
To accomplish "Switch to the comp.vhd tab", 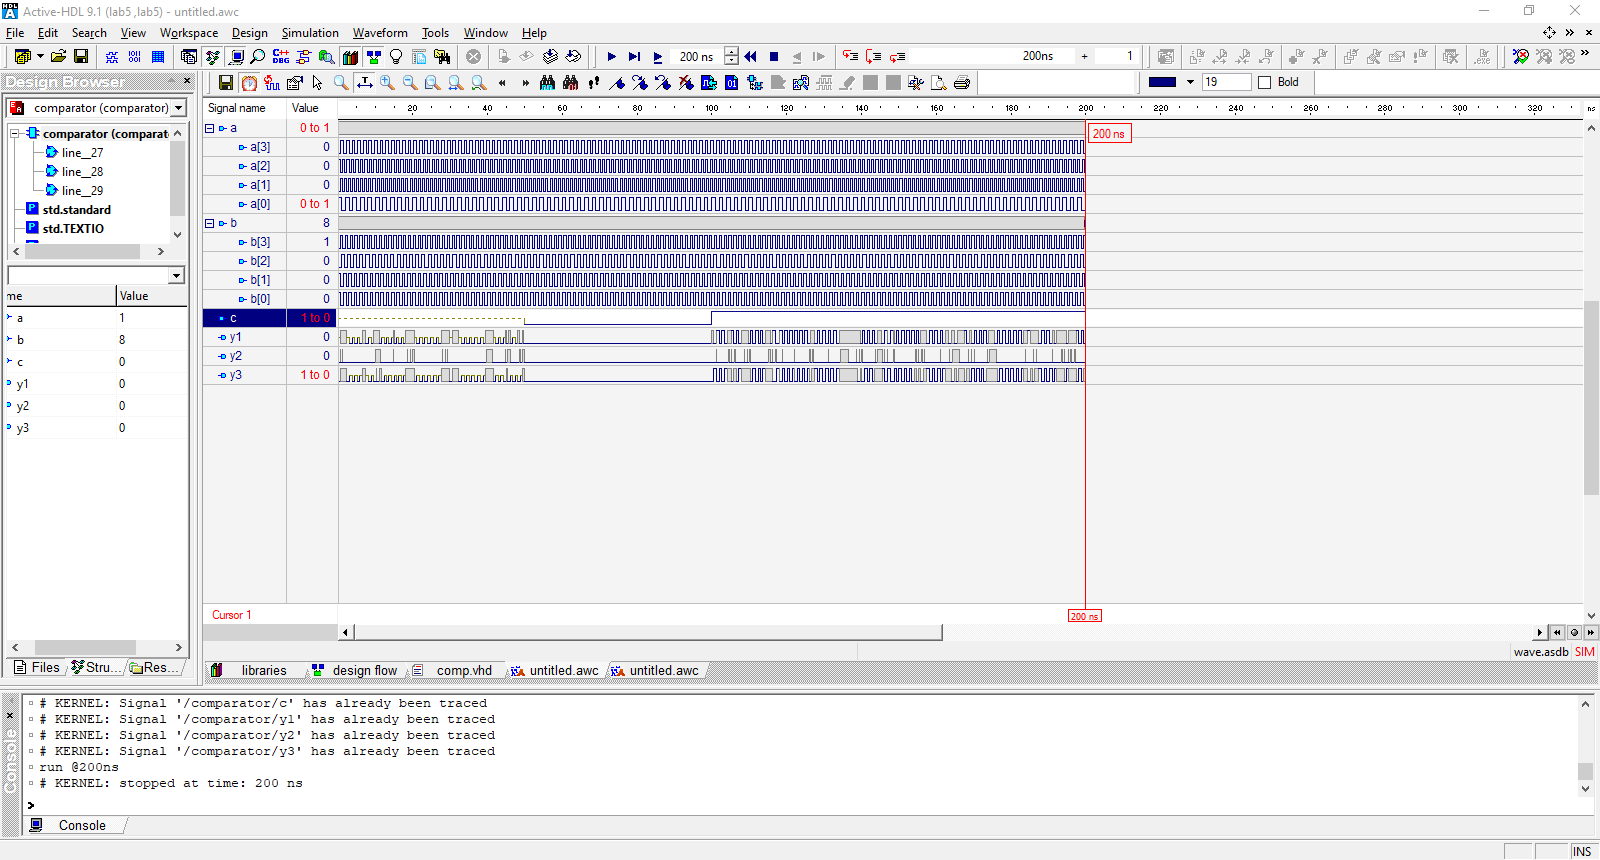I will tap(463, 671).
